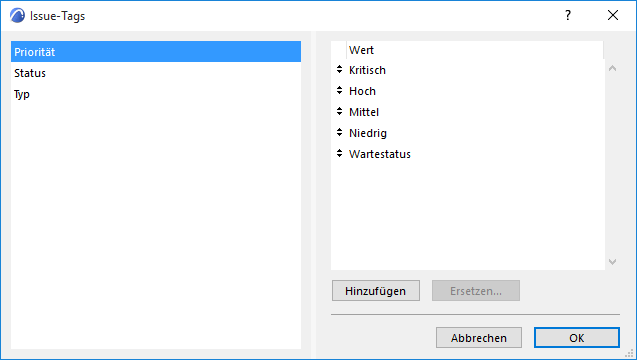This screenshot has height=360, width=637.
Task: Cancel with the Abbrechen button
Action: [479, 338]
